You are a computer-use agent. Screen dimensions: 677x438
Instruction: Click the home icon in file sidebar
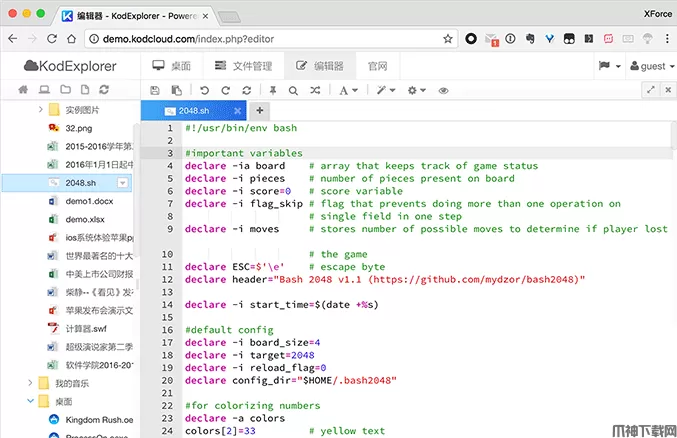pyautogui.click(x=22, y=90)
